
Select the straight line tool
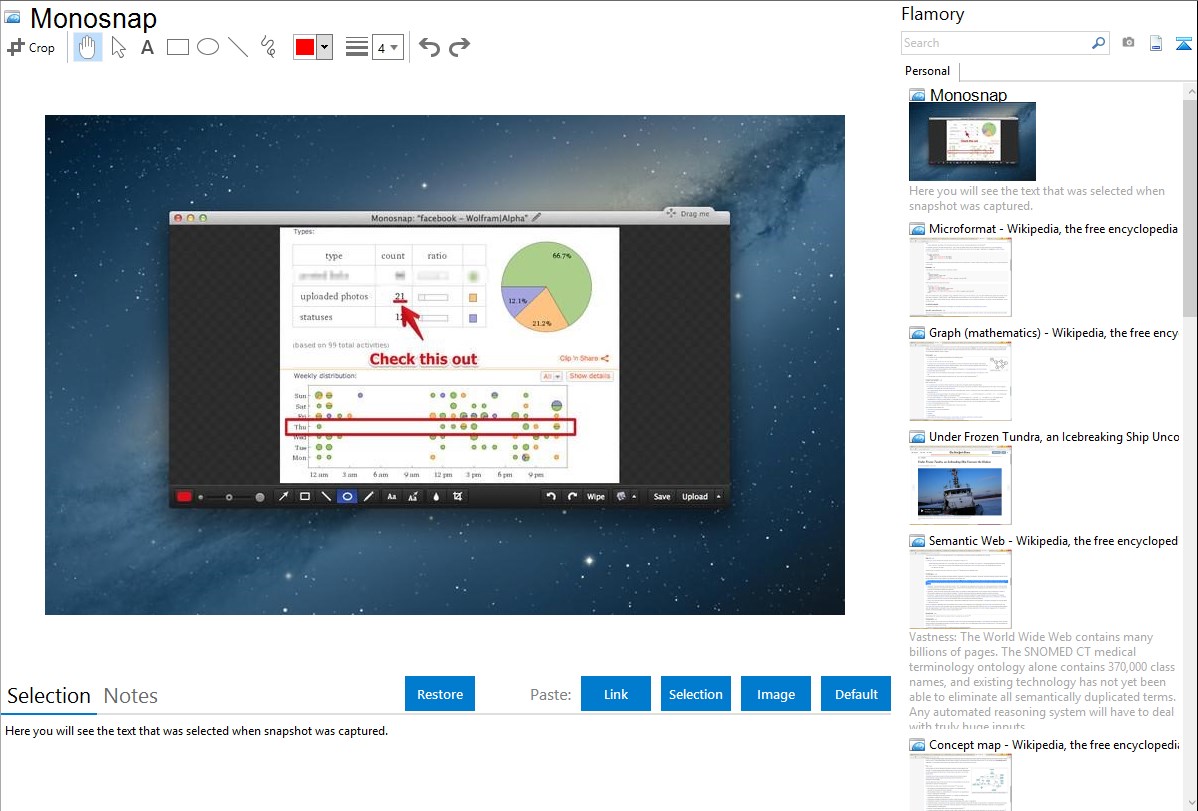point(238,47)
